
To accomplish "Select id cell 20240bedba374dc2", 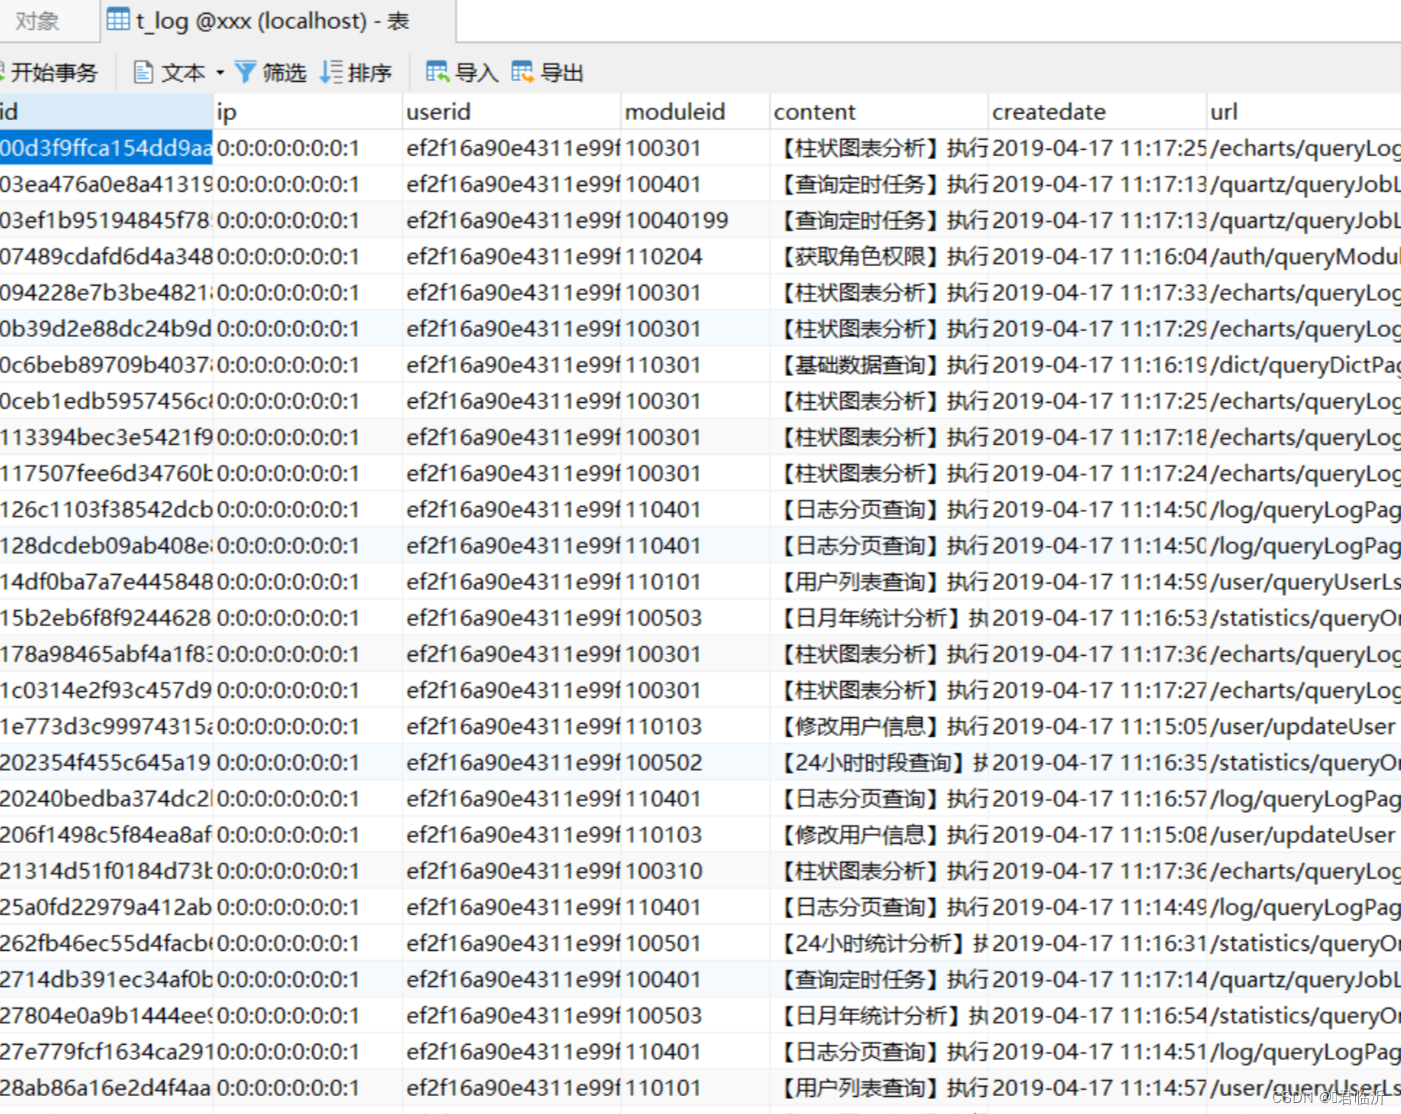I will (x=106, y=799).
